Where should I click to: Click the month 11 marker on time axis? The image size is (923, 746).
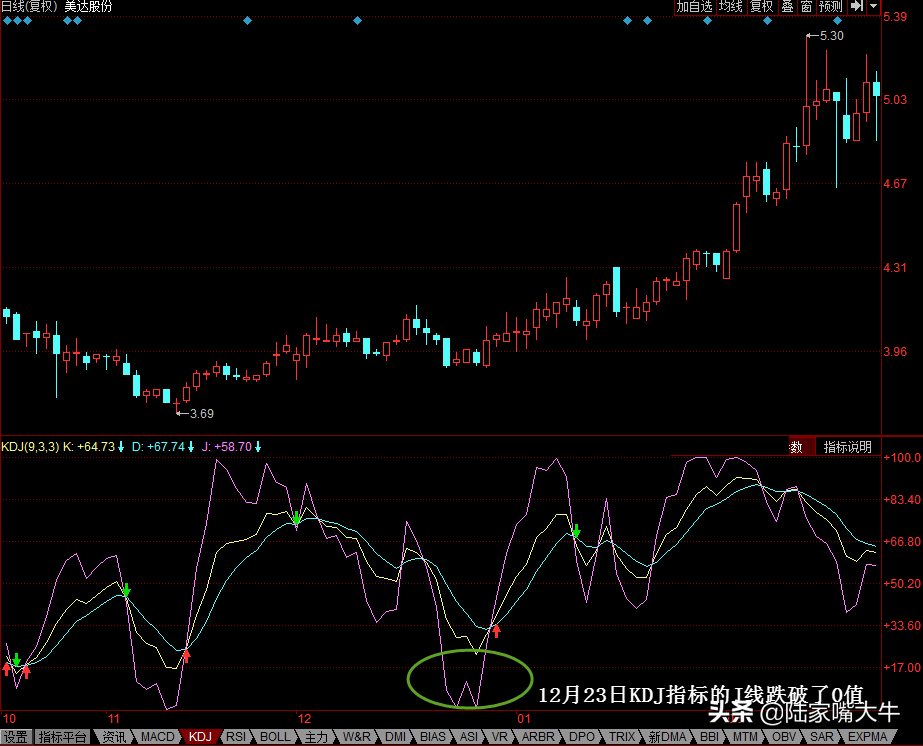[114, 719]
